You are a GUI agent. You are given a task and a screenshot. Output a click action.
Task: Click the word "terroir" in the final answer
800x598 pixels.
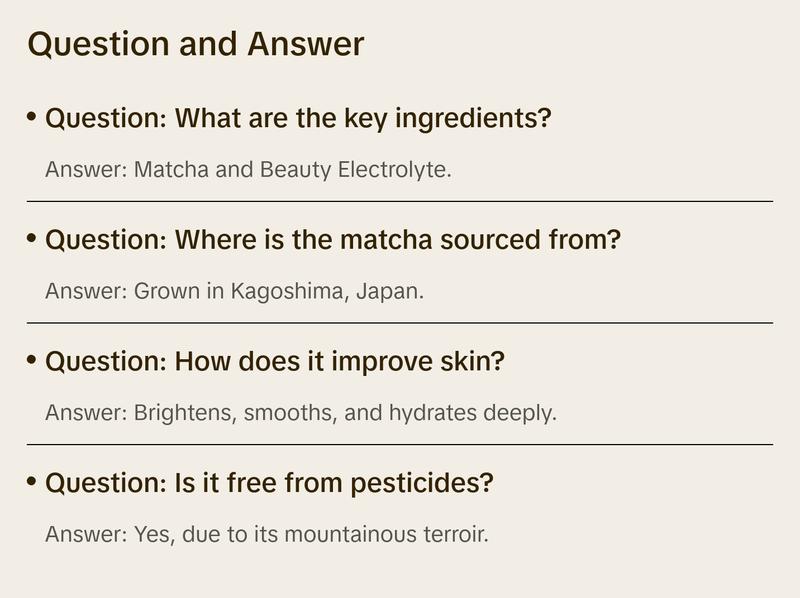click(x=454, y=535)
